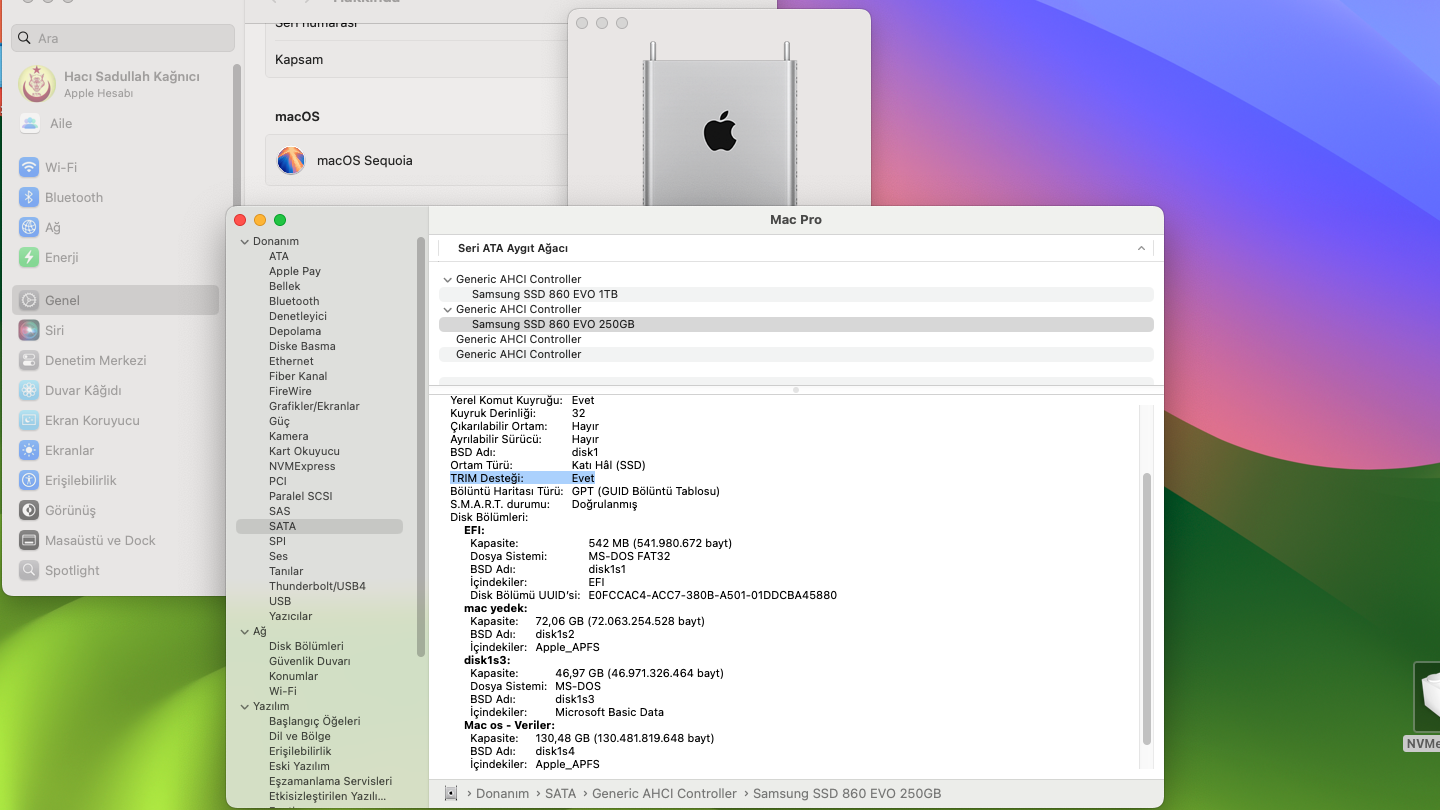
Task: Open Spotlight settings icon
Action: click(x=29, y=570)
